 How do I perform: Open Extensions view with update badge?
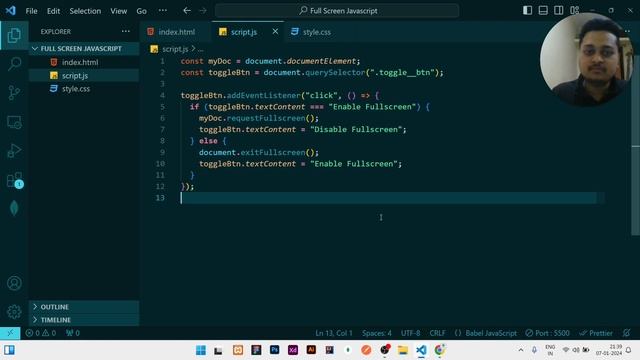pyautogui.click(x=14, y=180)
